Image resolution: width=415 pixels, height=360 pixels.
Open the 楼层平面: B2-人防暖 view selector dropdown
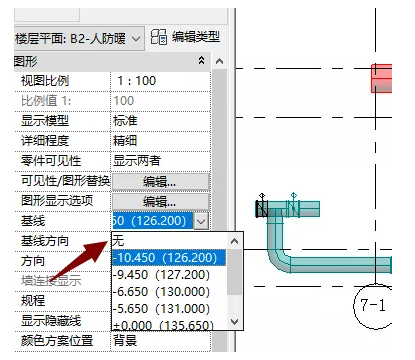[136, 39]
